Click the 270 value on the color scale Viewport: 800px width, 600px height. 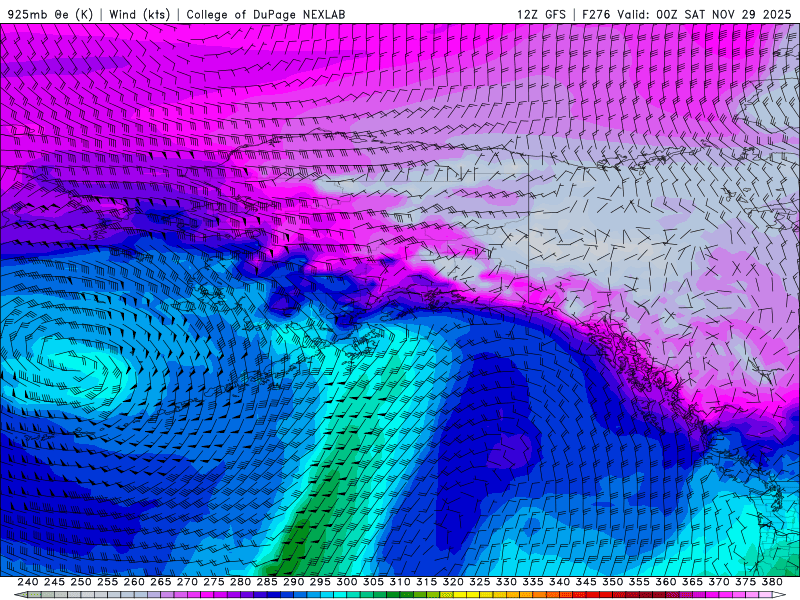pos(187,582)
